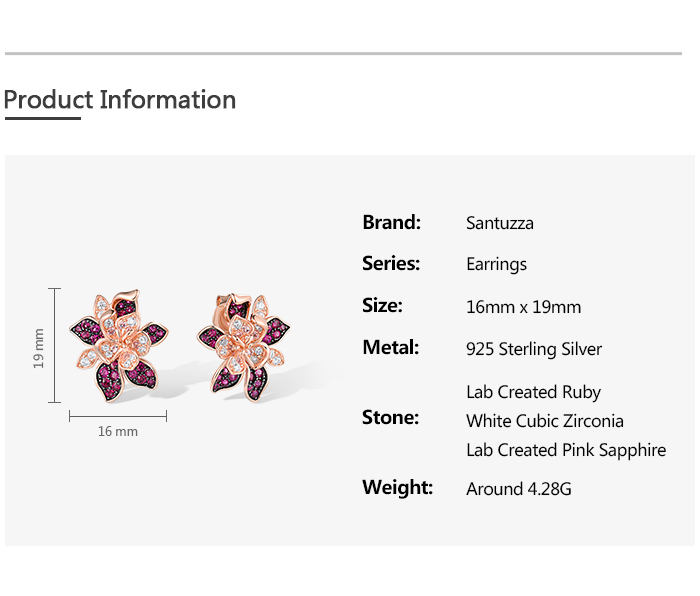This screenshot has height=596, width=700.
Task: Click the left flower earring image
Action: click(117, 346)
